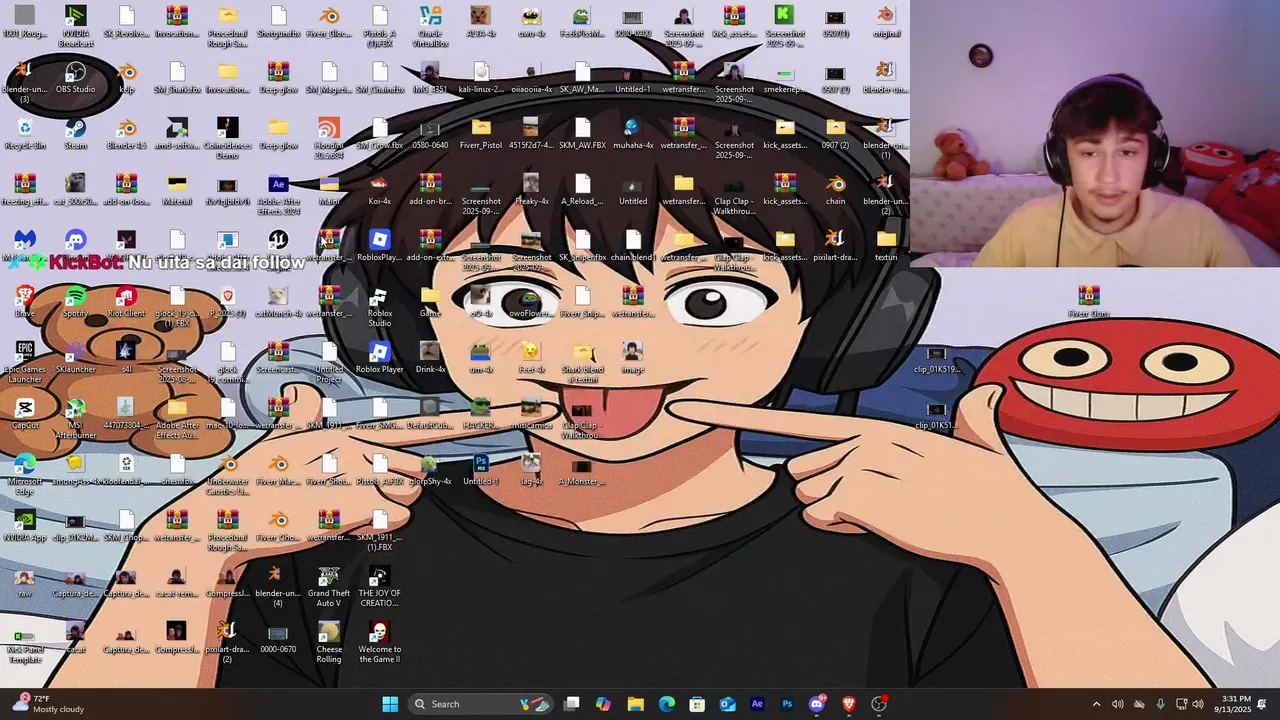Open Grand Theft Auto V shortcut
The width and height of the screenshot is (1280, 720).
tap(329, 586)
